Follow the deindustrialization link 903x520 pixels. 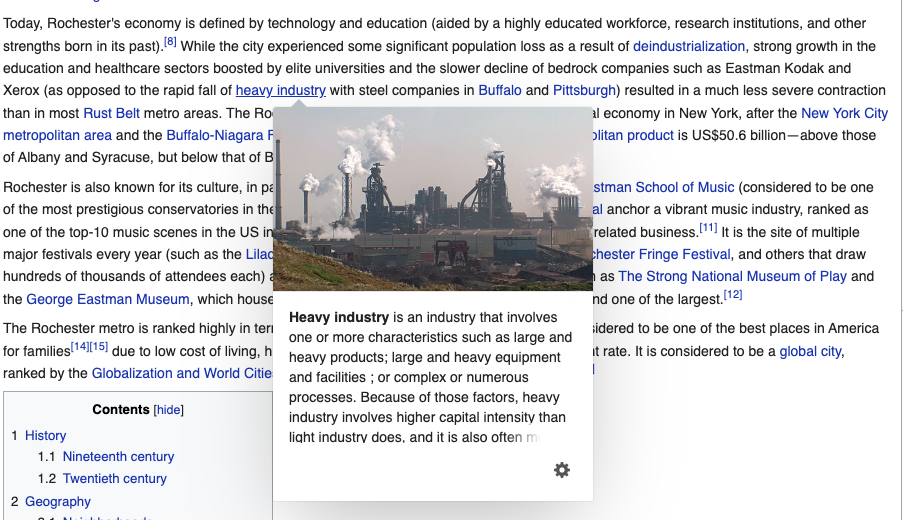click(688, 46)
